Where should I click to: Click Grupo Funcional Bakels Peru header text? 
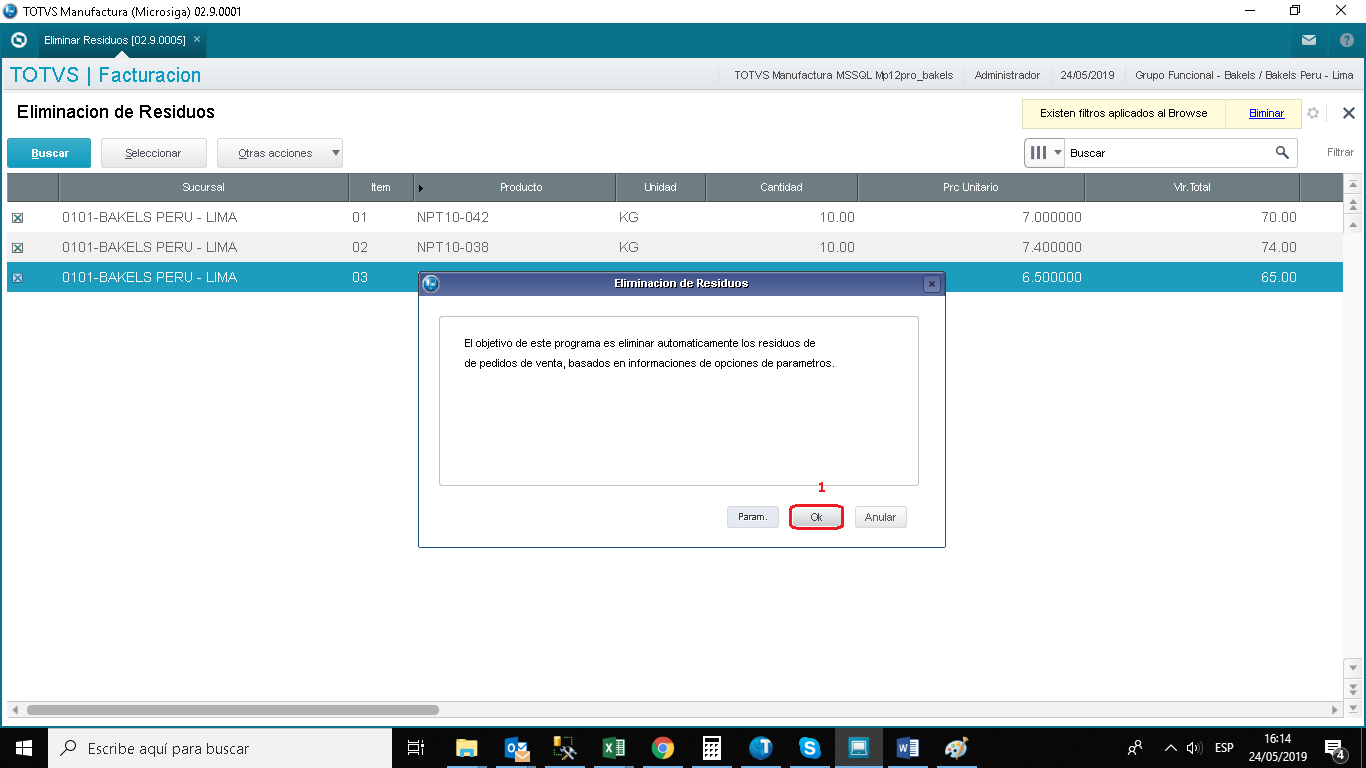point(1244,75)
